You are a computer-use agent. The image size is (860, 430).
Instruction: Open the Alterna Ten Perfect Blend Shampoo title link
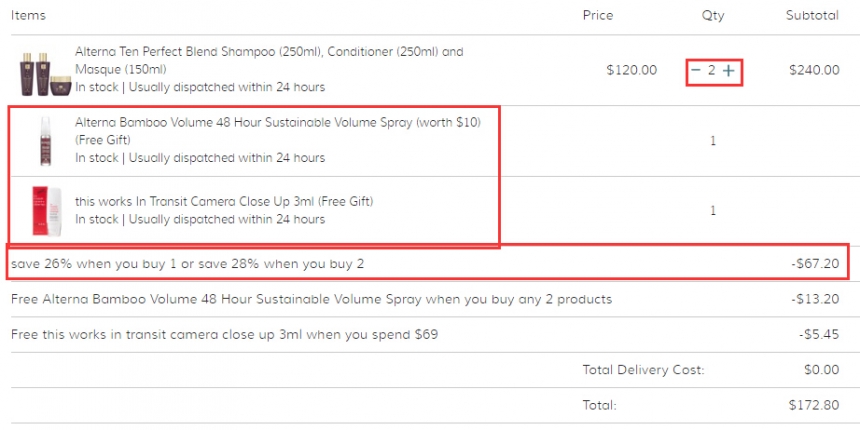(x=269, y=60)
